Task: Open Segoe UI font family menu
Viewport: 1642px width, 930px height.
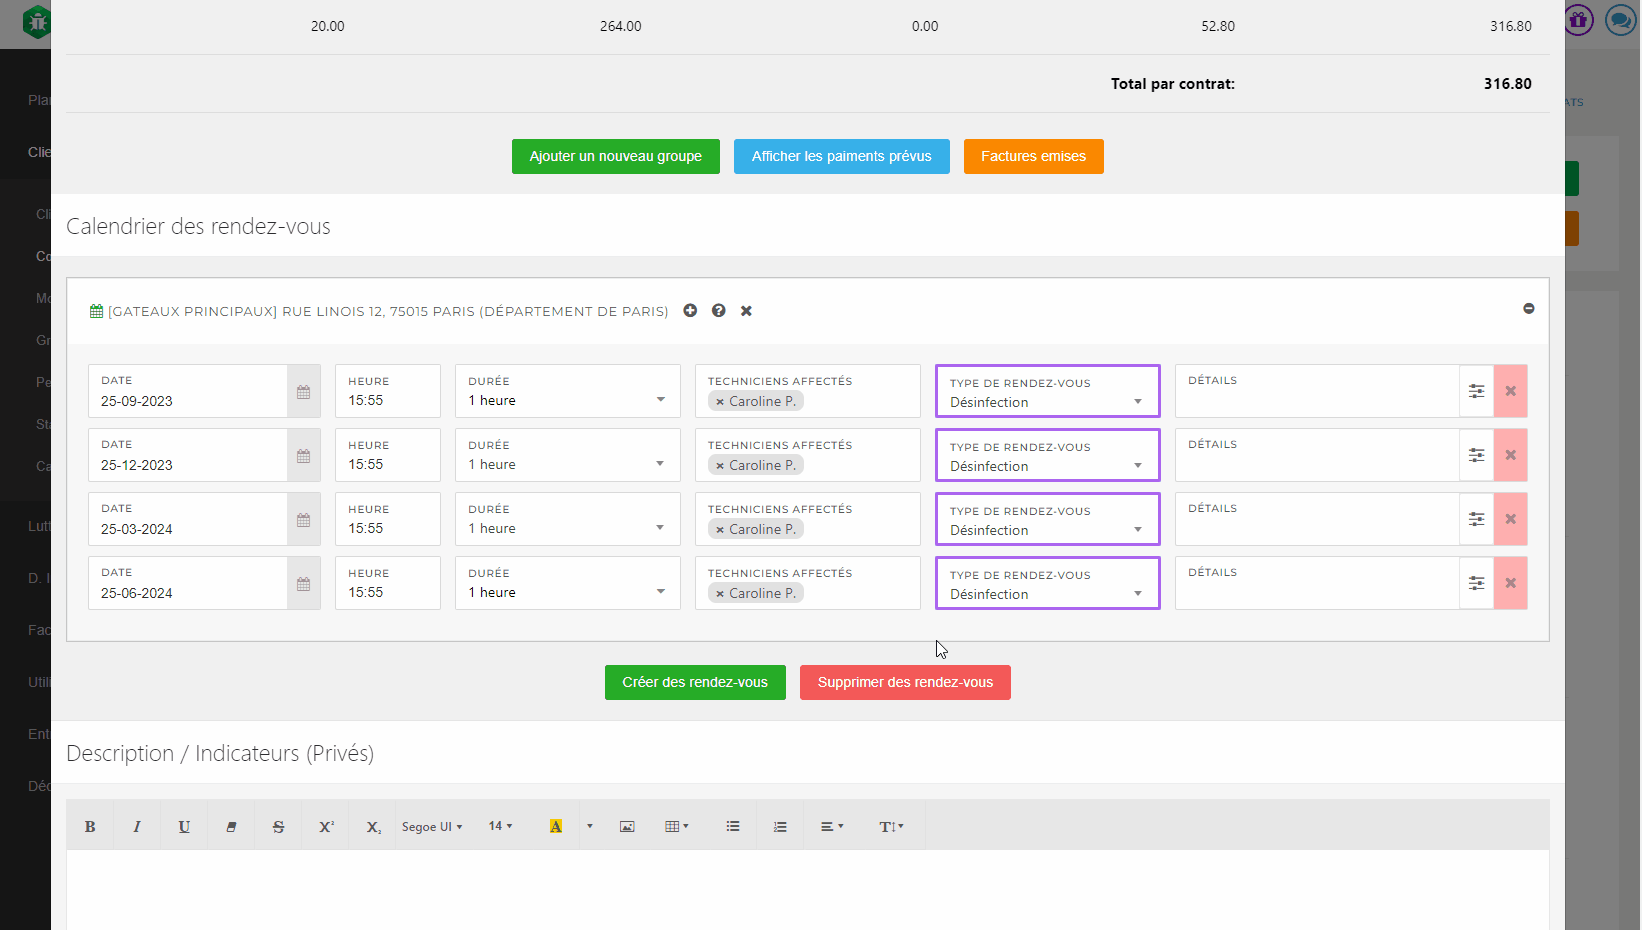Action: [432, 827]
